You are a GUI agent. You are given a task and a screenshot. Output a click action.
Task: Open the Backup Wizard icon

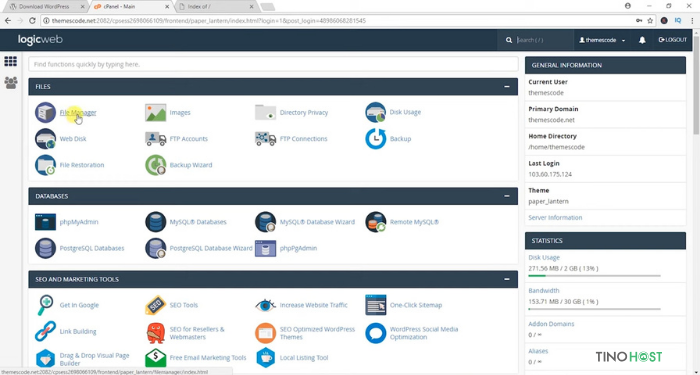click(155, 165)
